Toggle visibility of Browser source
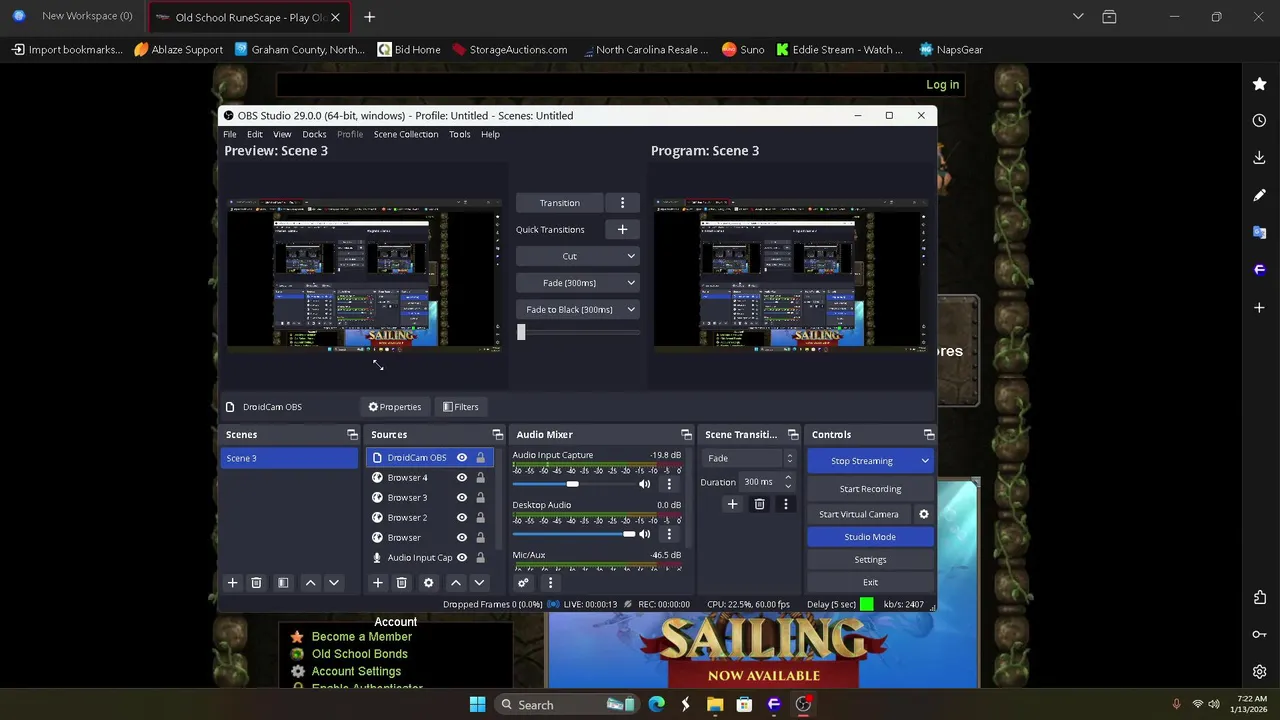The height and width of the screenshot is (720, 1280). pos(462,538)
